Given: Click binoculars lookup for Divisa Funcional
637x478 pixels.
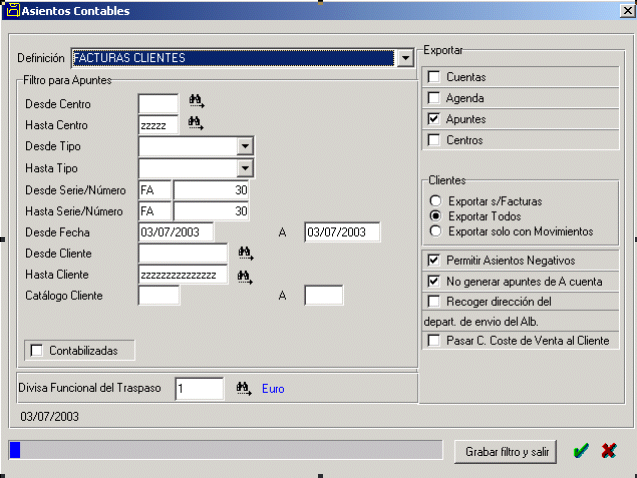Looking at the screenshot, I should coord(244,388).
